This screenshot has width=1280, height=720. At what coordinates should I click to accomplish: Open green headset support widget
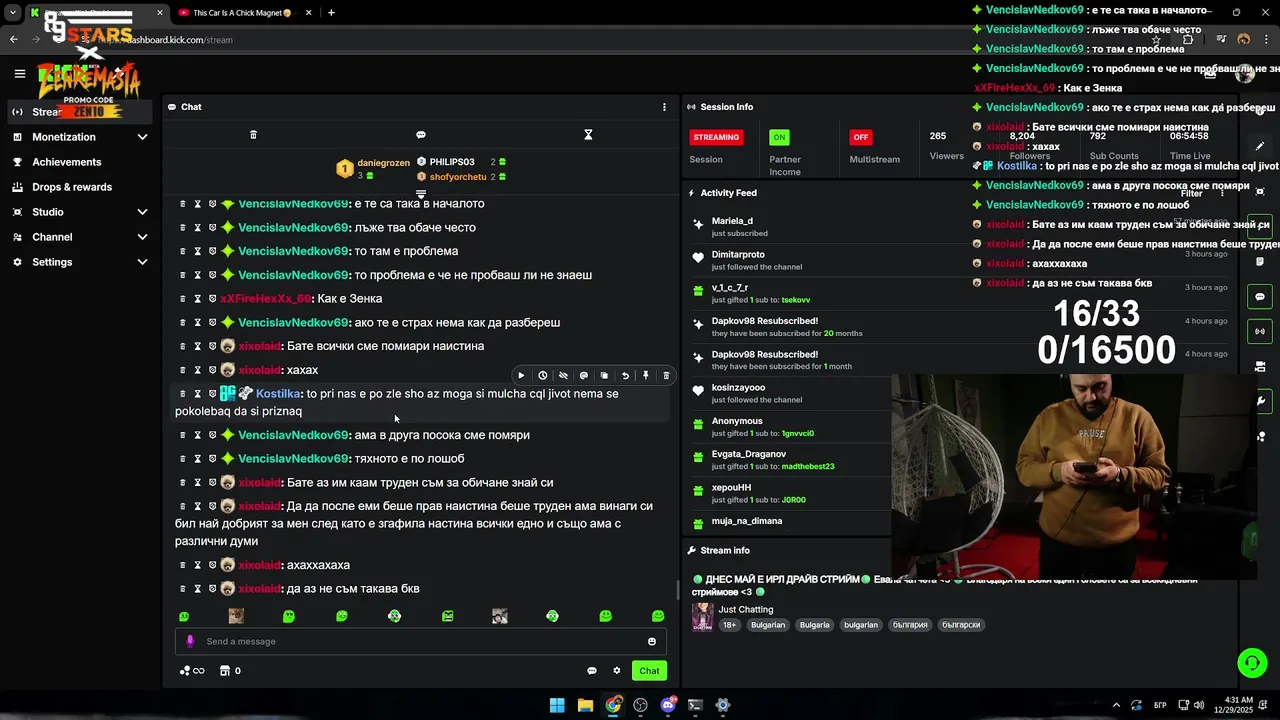1251,663
